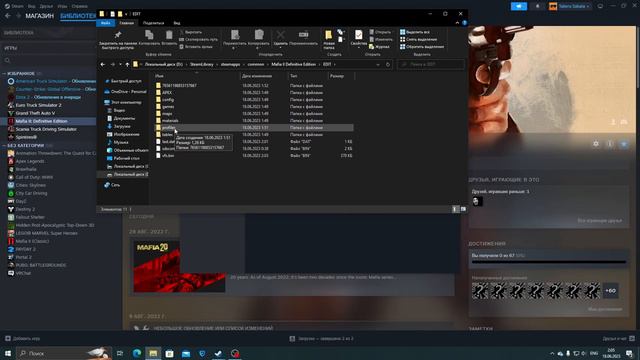Click the Copy icon in Explorer ribbon
Viewport: 640px width, 360px height.
point(149,38)
